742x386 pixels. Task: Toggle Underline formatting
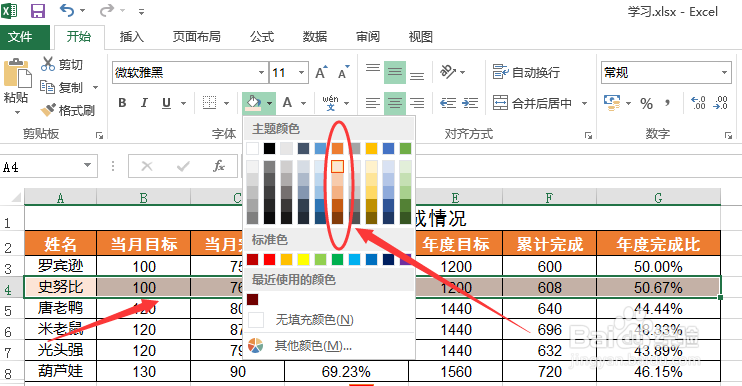click(166, 103)
